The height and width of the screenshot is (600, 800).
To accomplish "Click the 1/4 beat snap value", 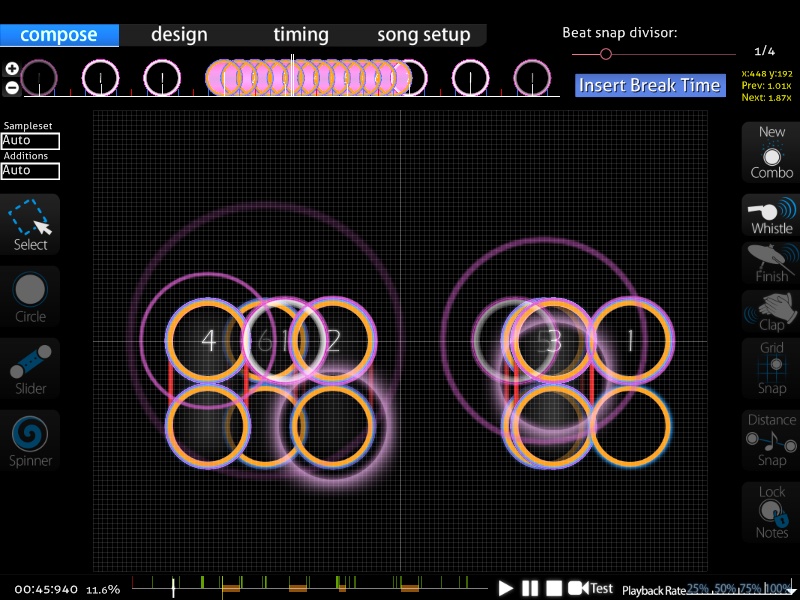I will pyautogui.click(x=764, y=51).
